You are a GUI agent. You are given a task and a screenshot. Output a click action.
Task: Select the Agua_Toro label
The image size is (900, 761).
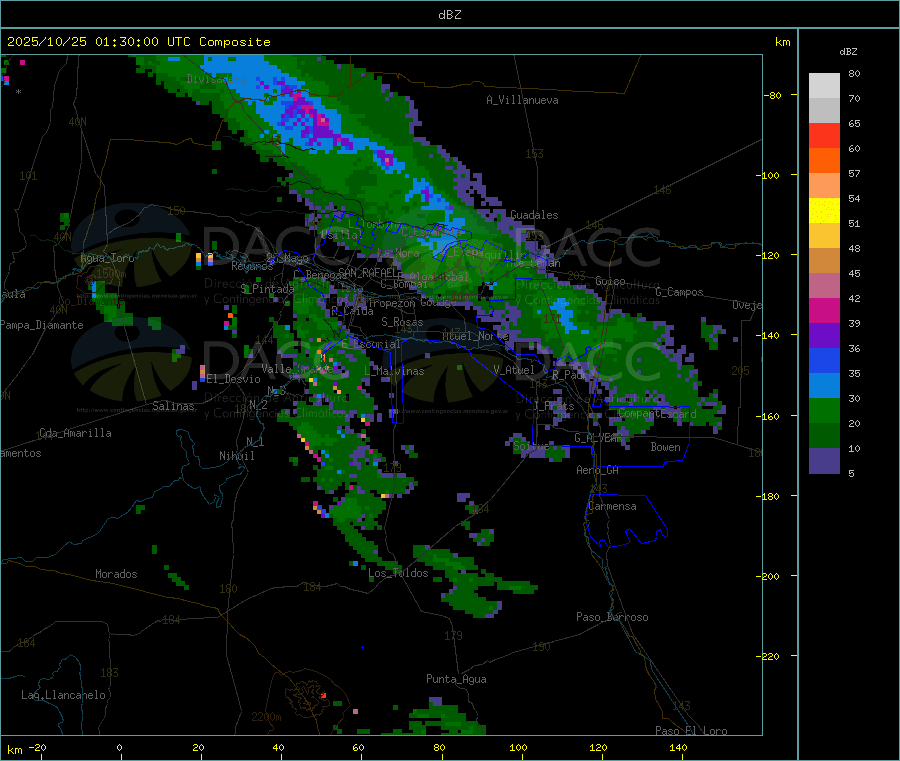(x=107, y=258)
